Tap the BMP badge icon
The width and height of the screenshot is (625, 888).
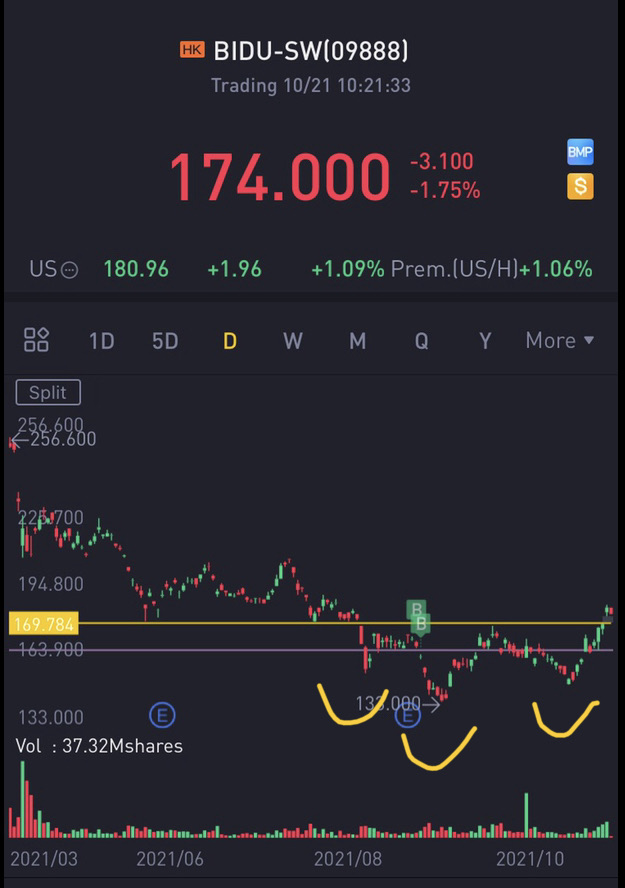[580, 152]
